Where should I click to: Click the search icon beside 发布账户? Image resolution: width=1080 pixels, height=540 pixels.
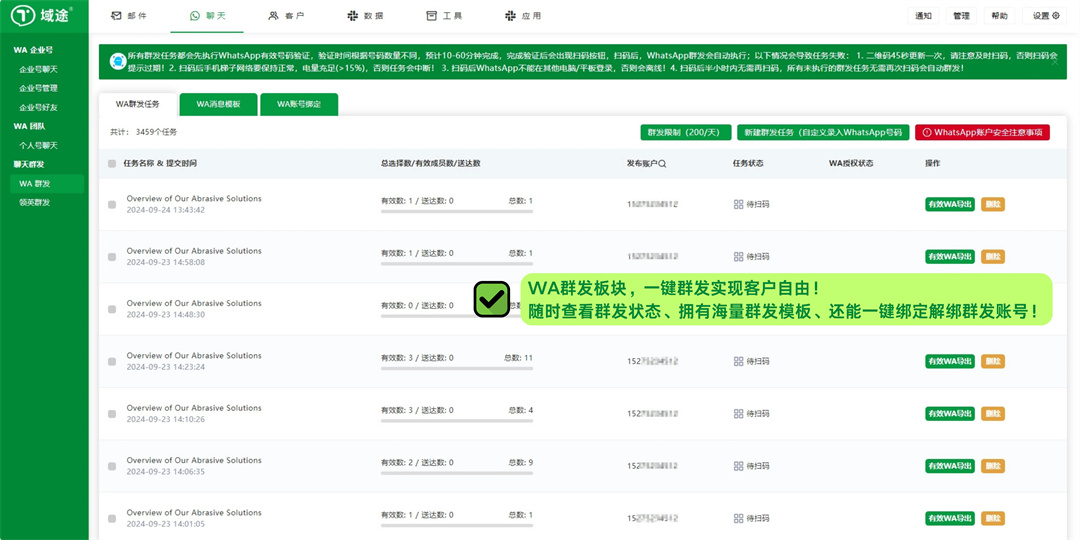point(663,164)
